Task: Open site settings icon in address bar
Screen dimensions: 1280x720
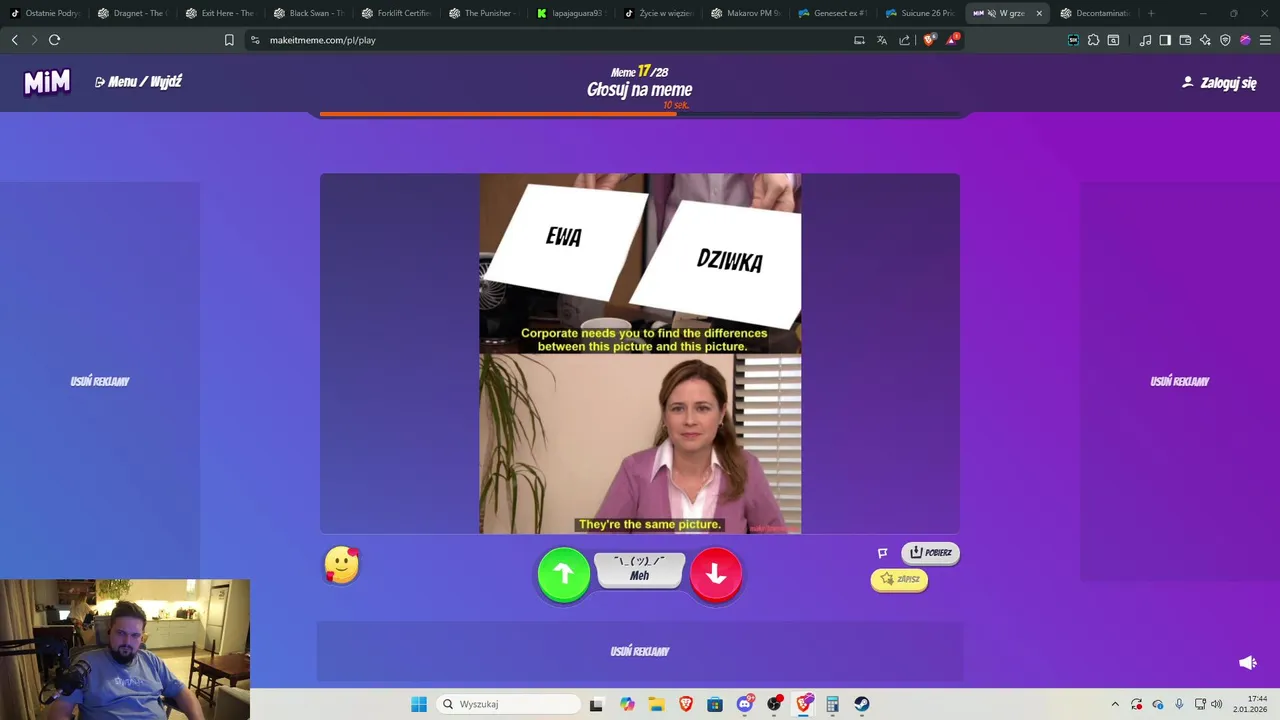Action: coord(255,40)
